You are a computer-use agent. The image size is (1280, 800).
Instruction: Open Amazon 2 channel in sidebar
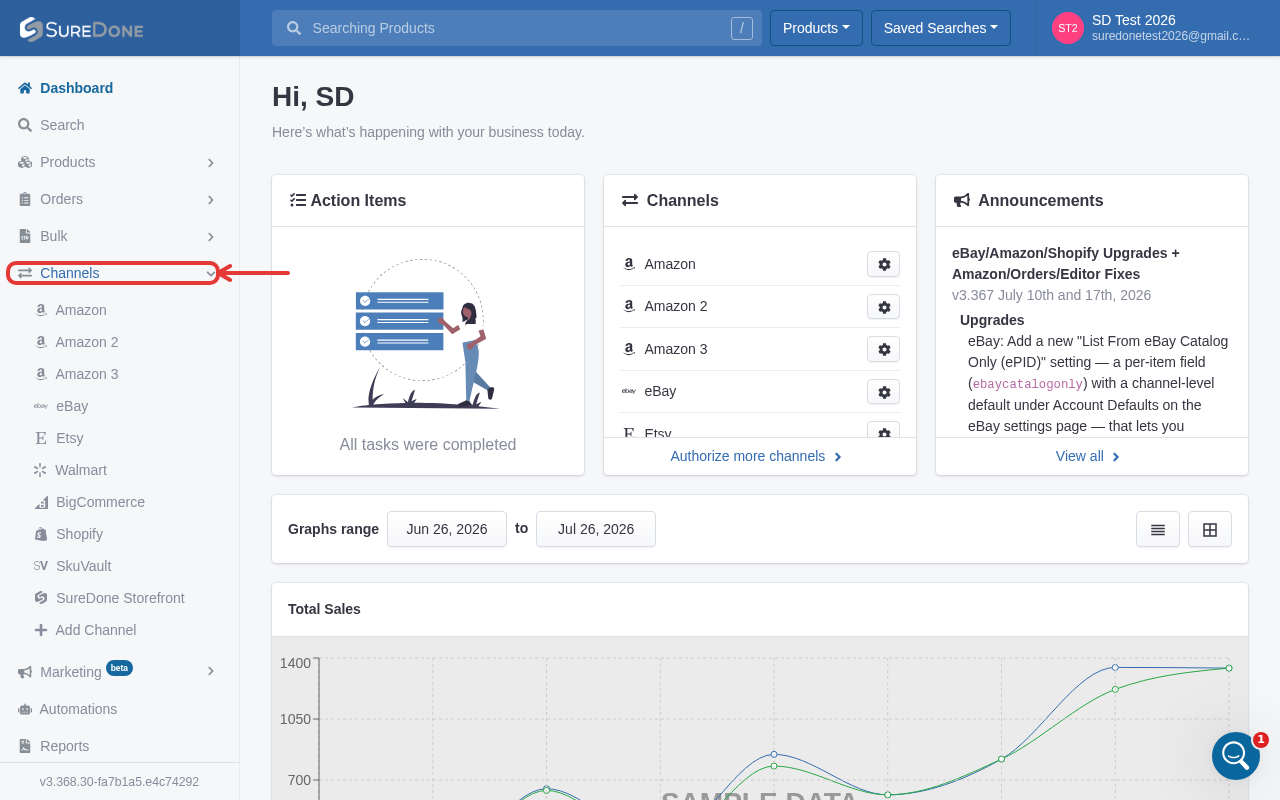87,342
